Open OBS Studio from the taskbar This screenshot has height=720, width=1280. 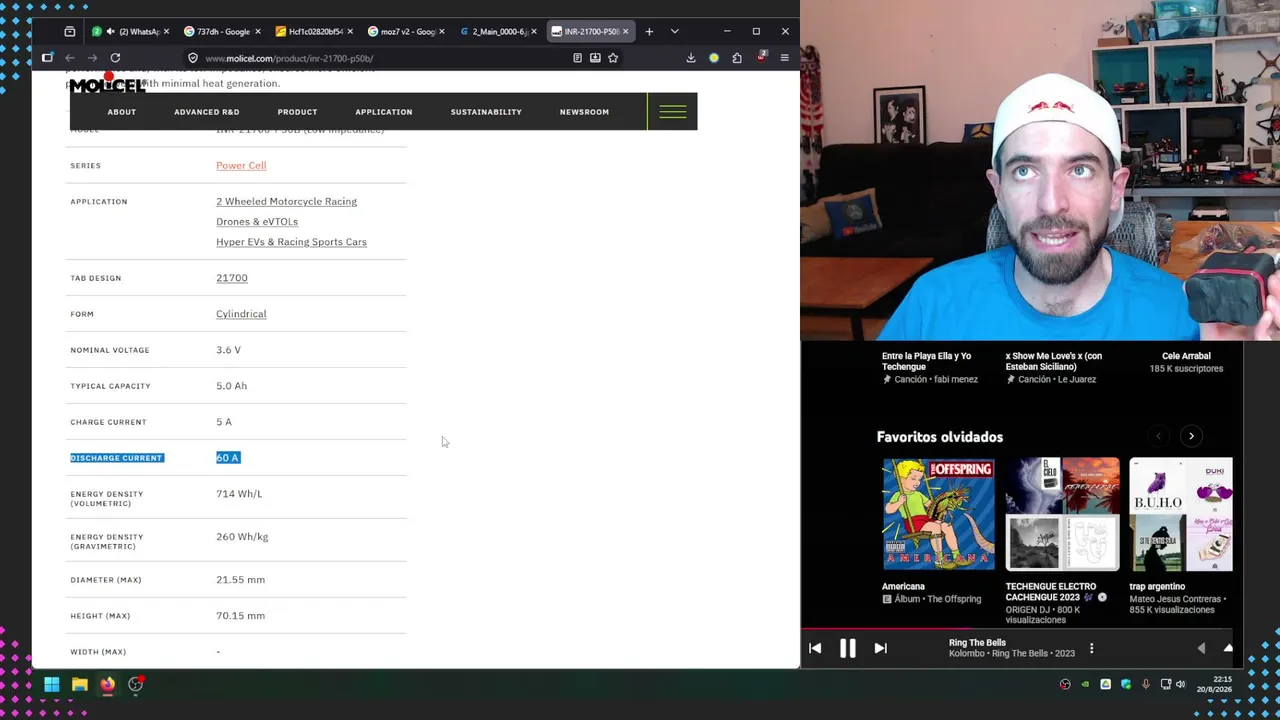coord(135,684)
